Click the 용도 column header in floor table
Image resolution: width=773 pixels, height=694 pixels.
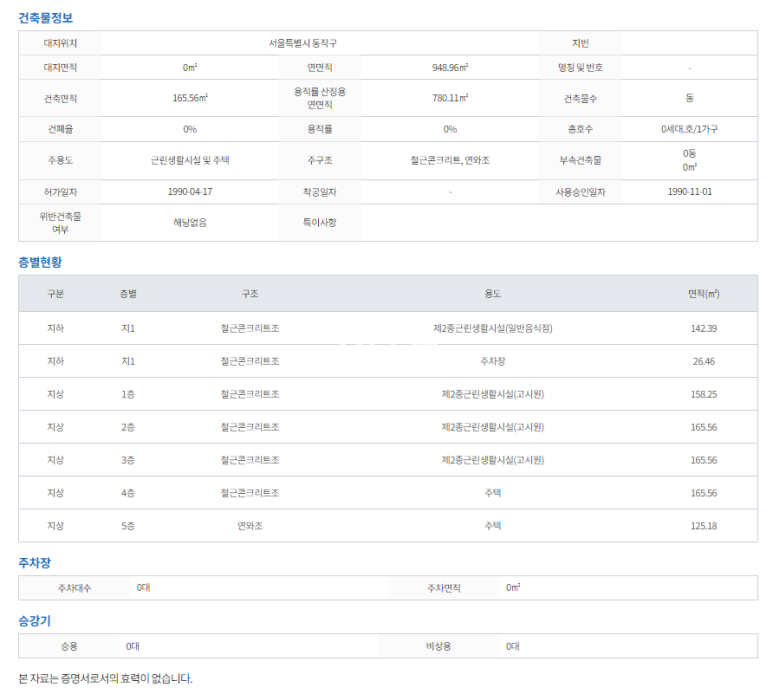[x=492, y=294]
